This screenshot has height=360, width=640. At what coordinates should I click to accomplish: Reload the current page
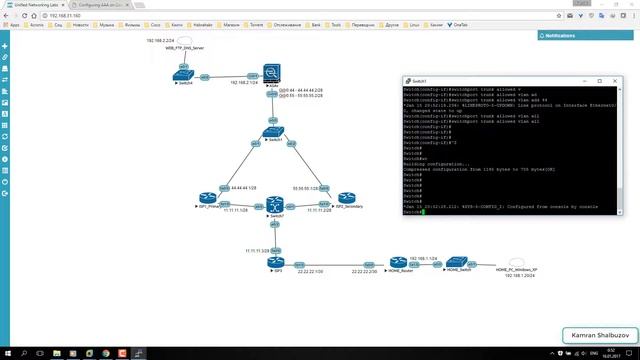pyautogui.click(x=24, y=16)
